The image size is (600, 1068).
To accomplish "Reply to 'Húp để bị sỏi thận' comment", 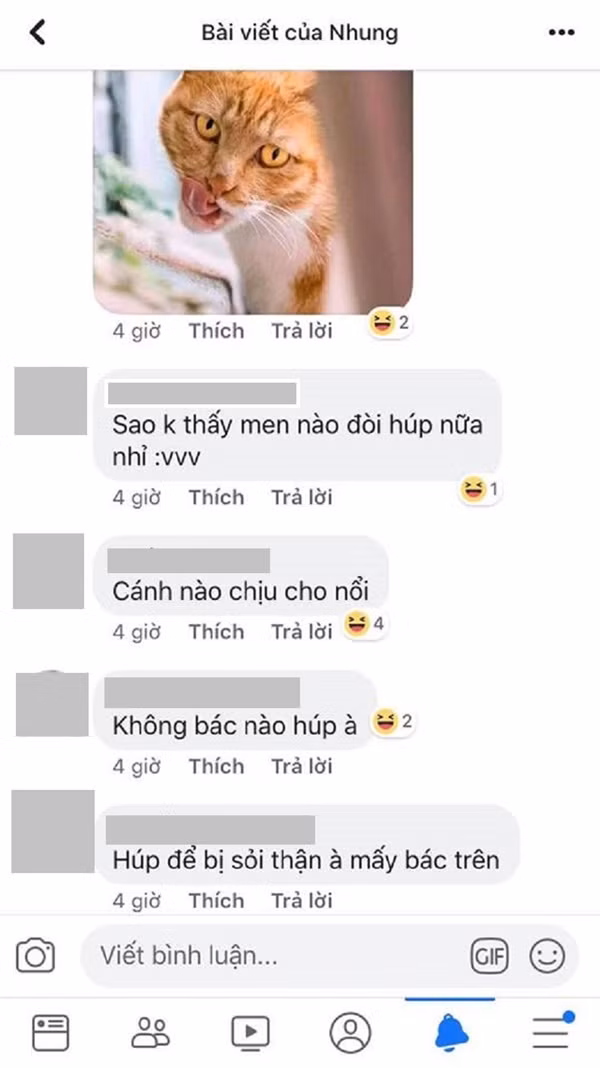I will click(x=302, y=900).
